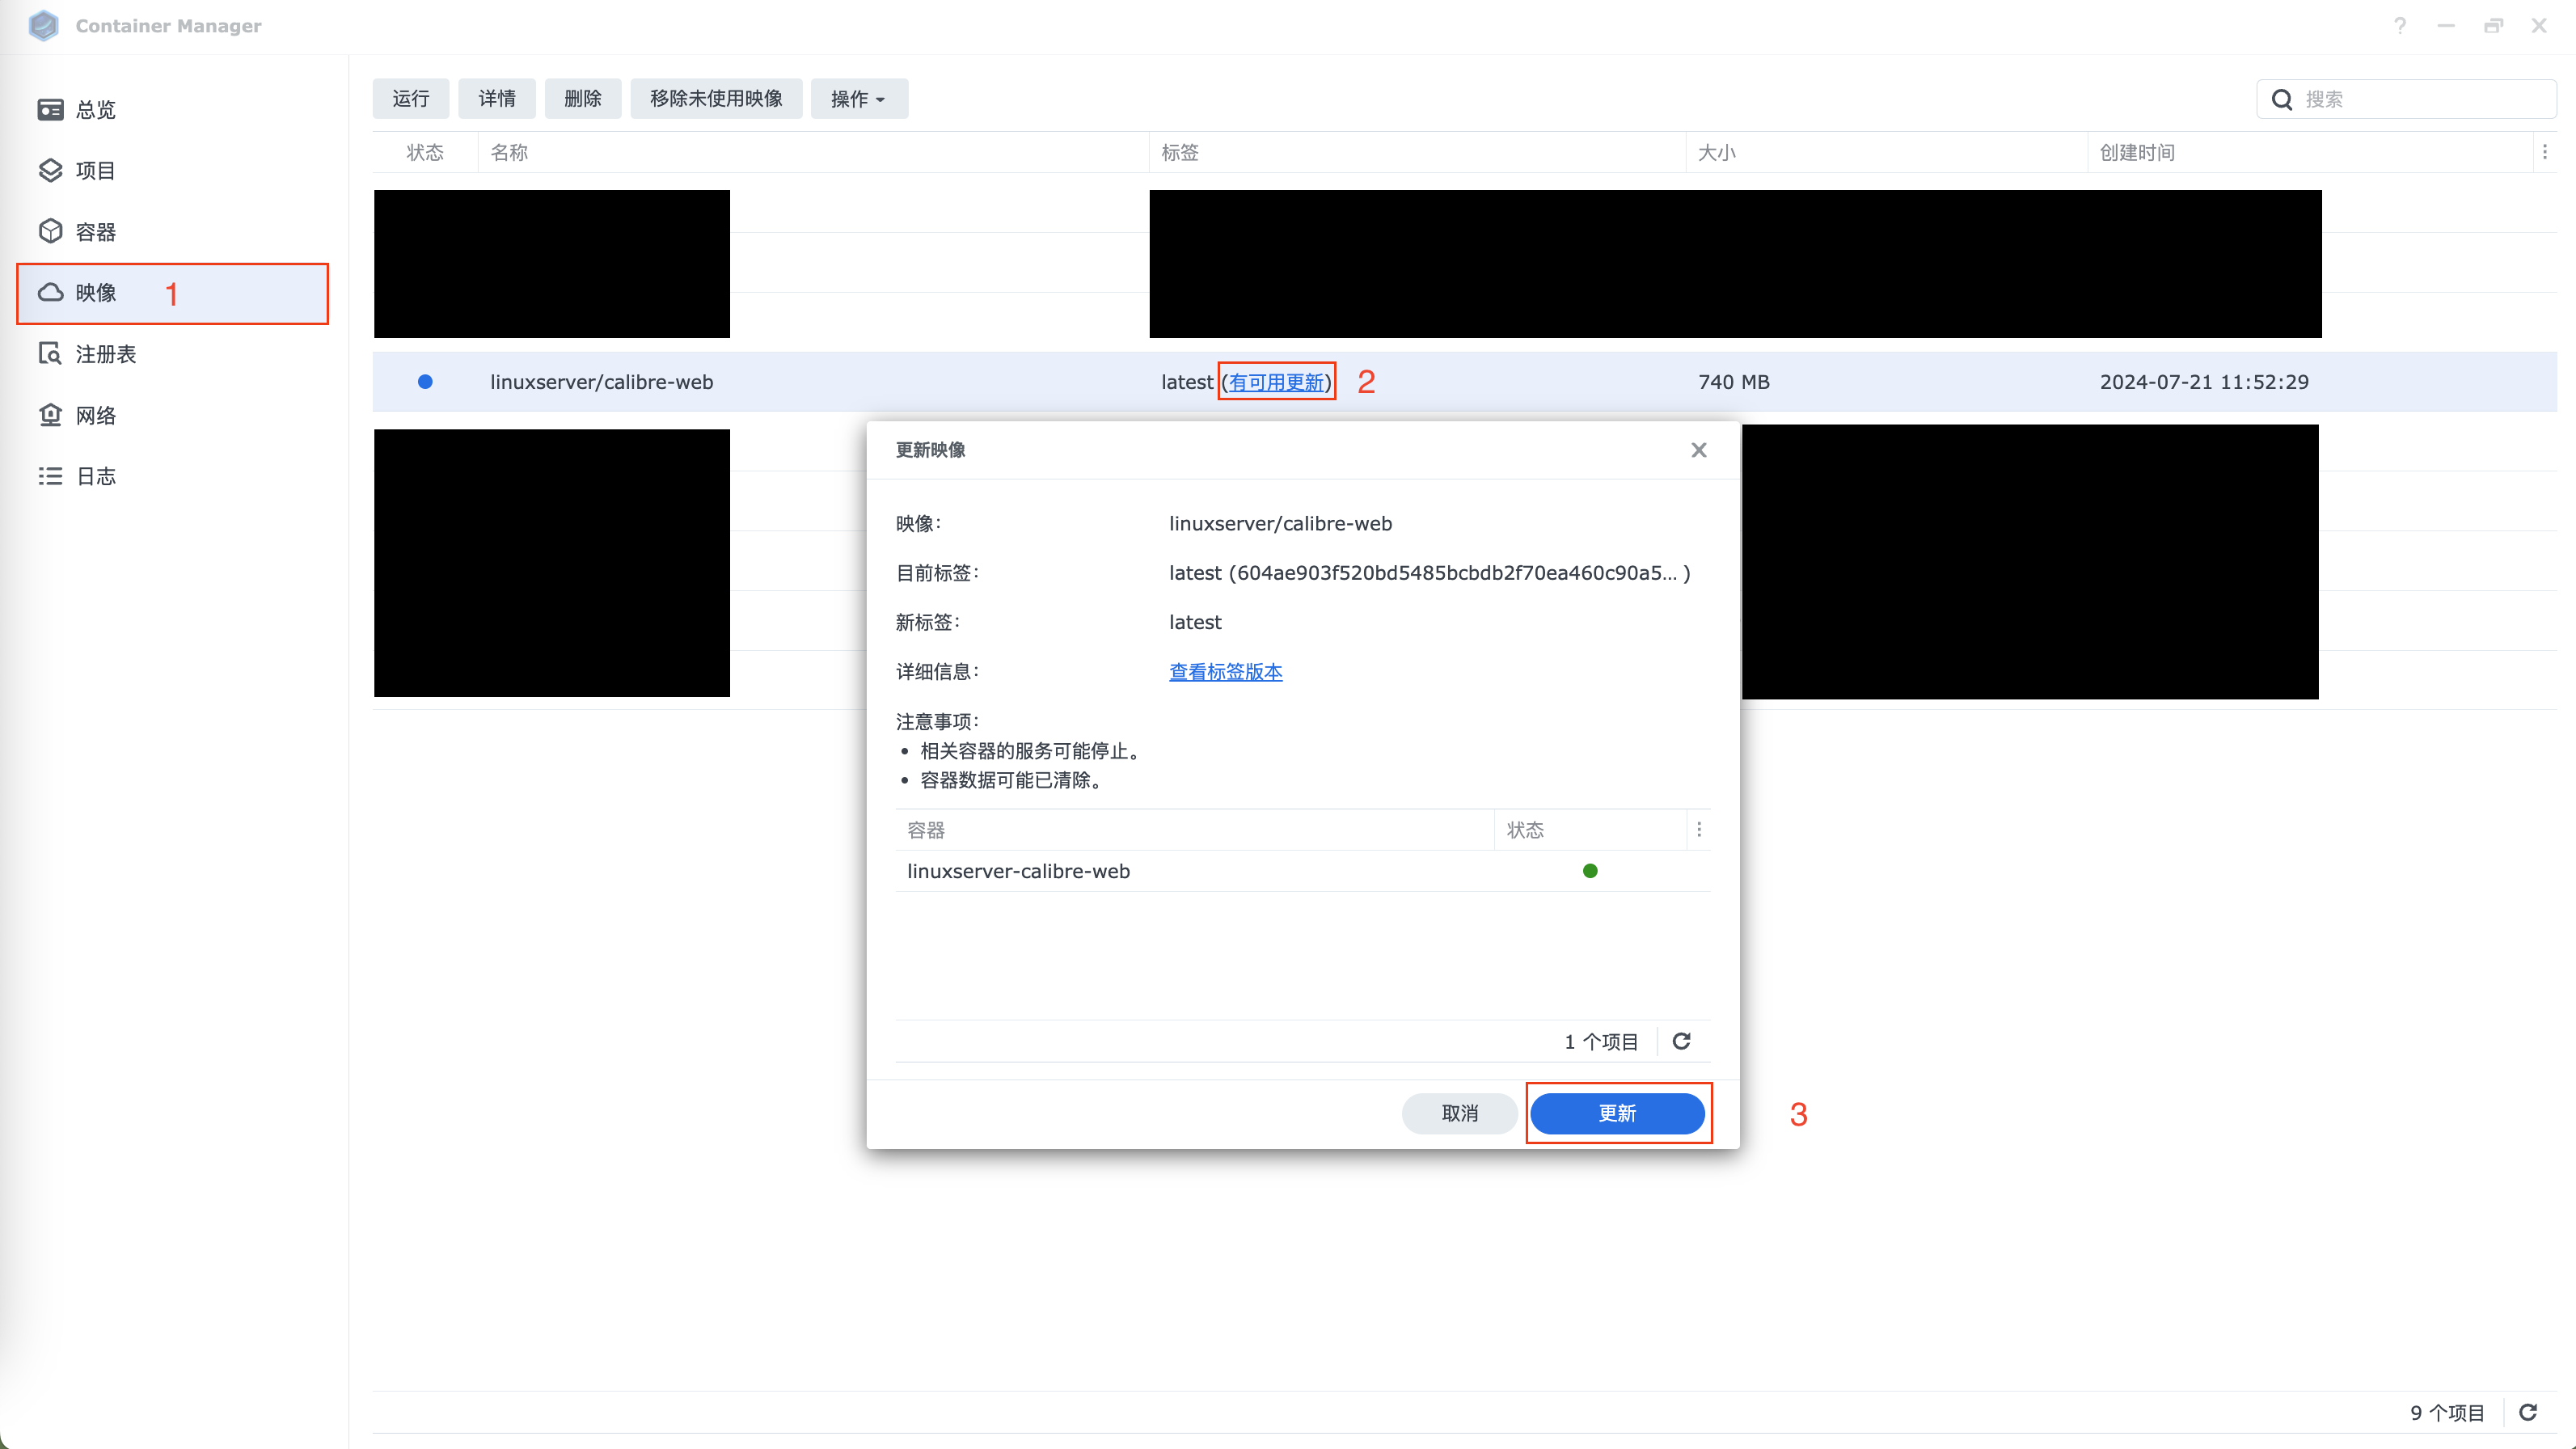Select the 注册表 registry search icon
The width and height of the screenshot is (2576, 1449).
click(x=50, y=354)
